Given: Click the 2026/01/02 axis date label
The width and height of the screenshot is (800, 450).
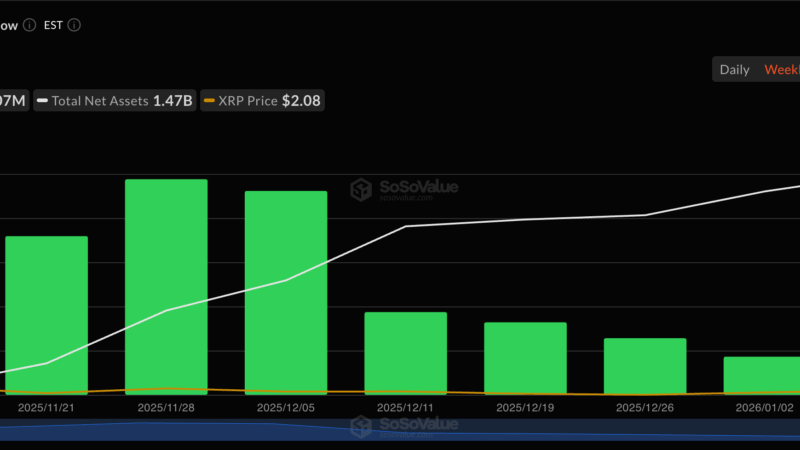Looking at the screenshot, I should tap(764, 408).
